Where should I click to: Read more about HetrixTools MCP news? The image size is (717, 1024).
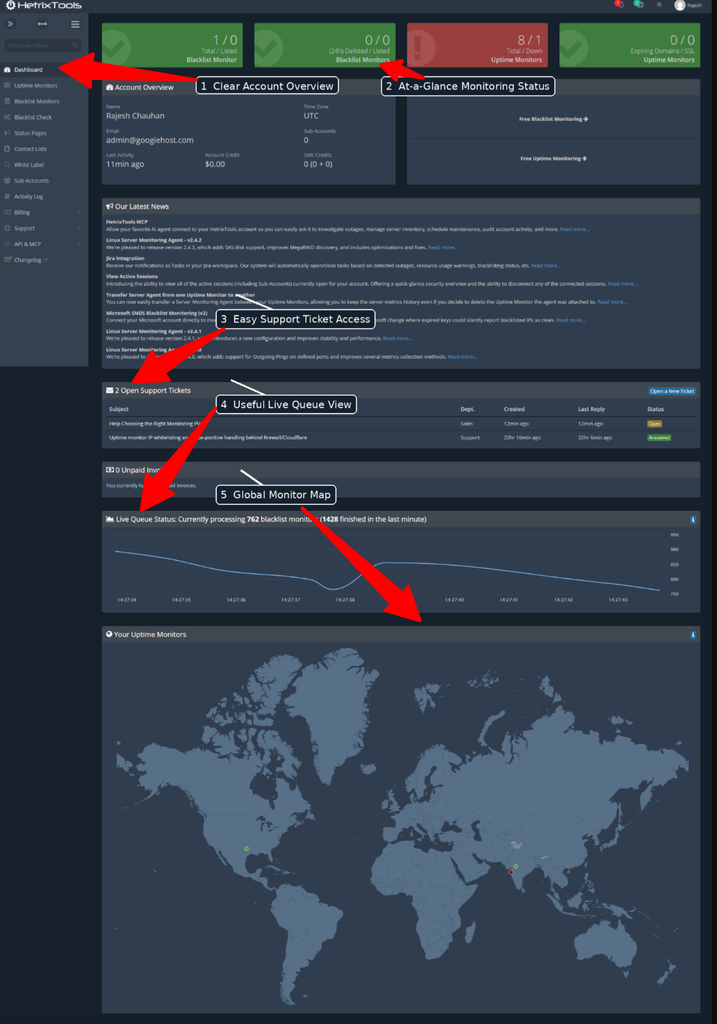point(575,230)
